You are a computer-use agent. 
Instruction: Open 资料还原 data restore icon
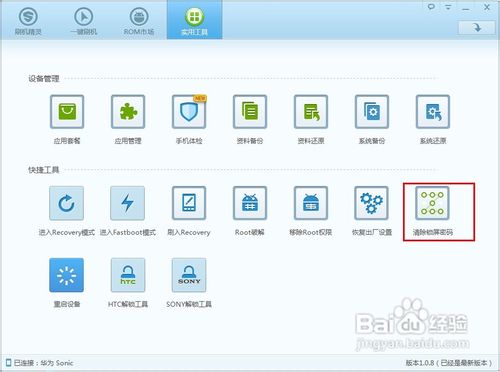click(311, 112)
